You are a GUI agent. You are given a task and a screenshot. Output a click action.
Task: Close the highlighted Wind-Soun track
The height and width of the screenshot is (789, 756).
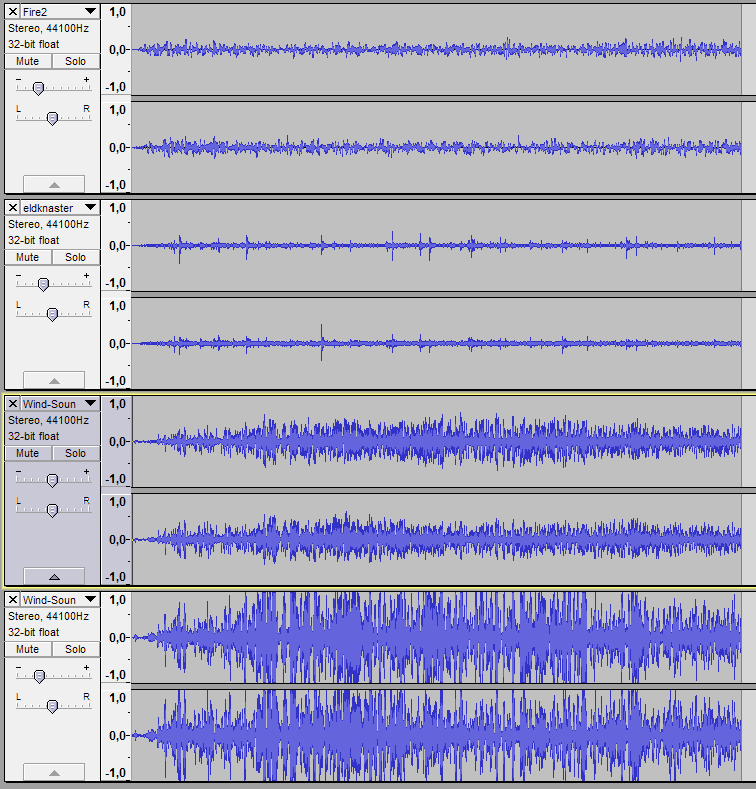12,404
